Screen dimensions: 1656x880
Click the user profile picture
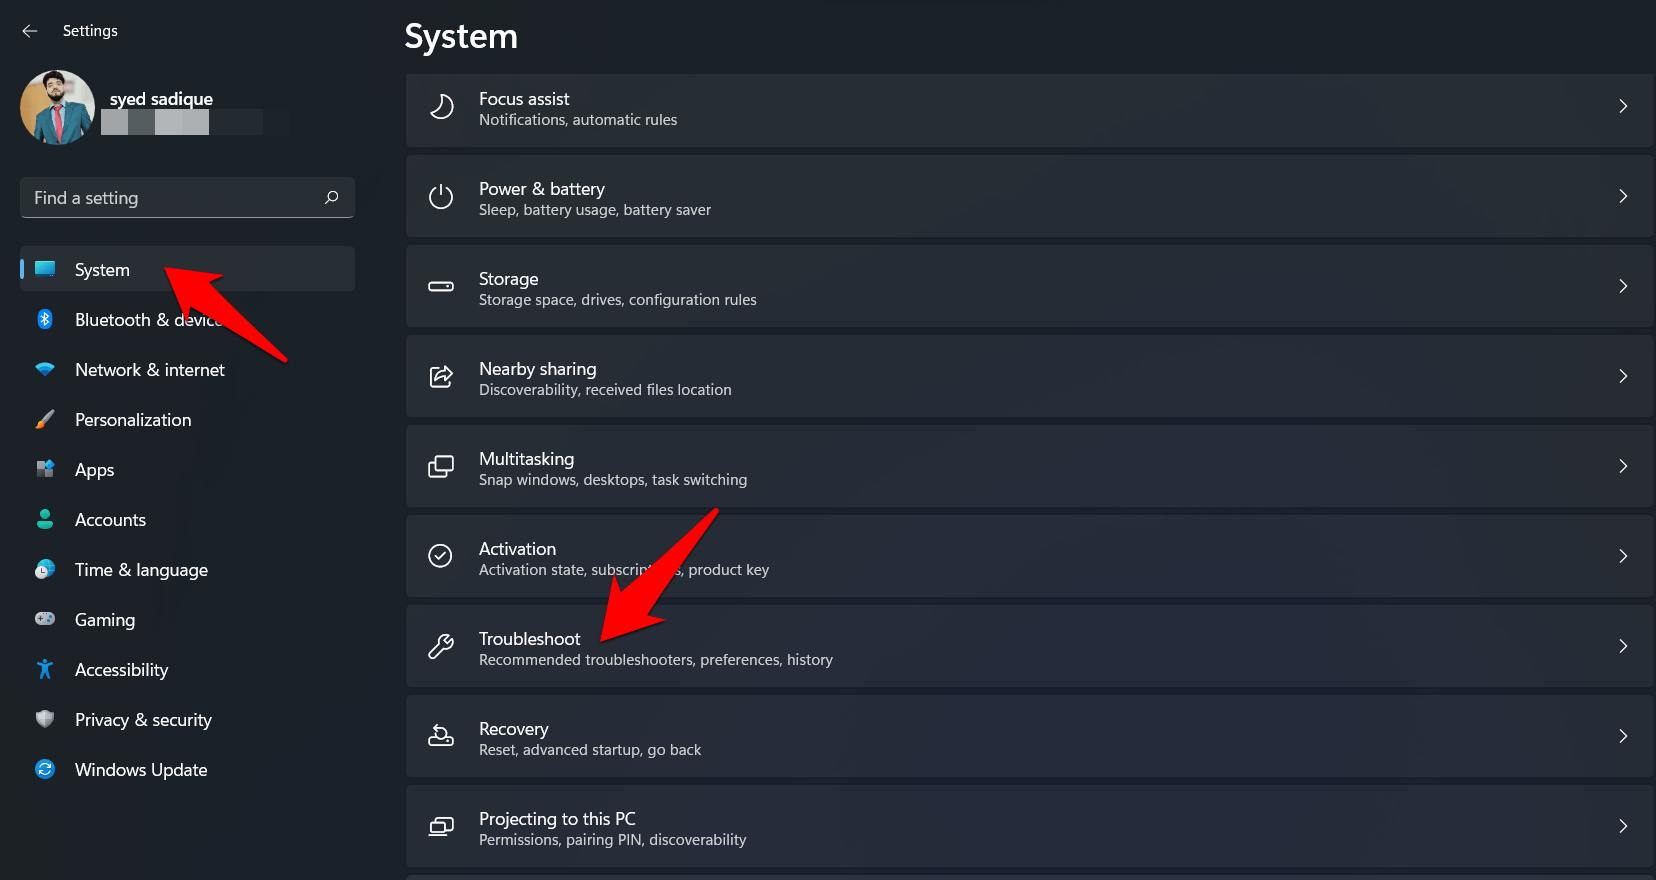click(57, 108)
